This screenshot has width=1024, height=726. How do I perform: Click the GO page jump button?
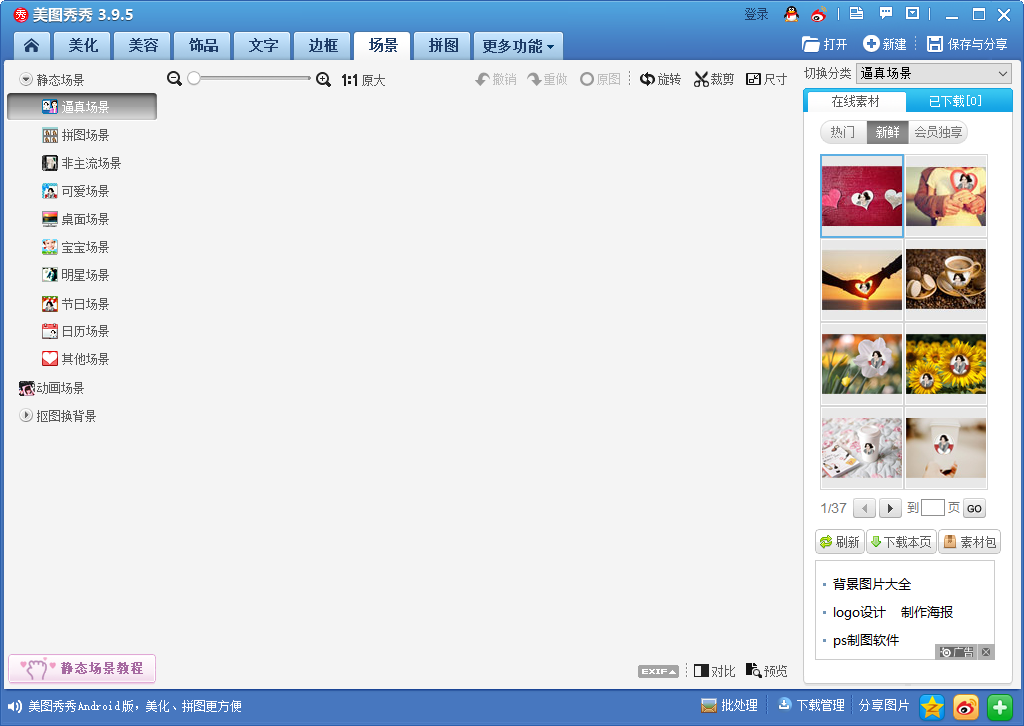pos(974,509)
